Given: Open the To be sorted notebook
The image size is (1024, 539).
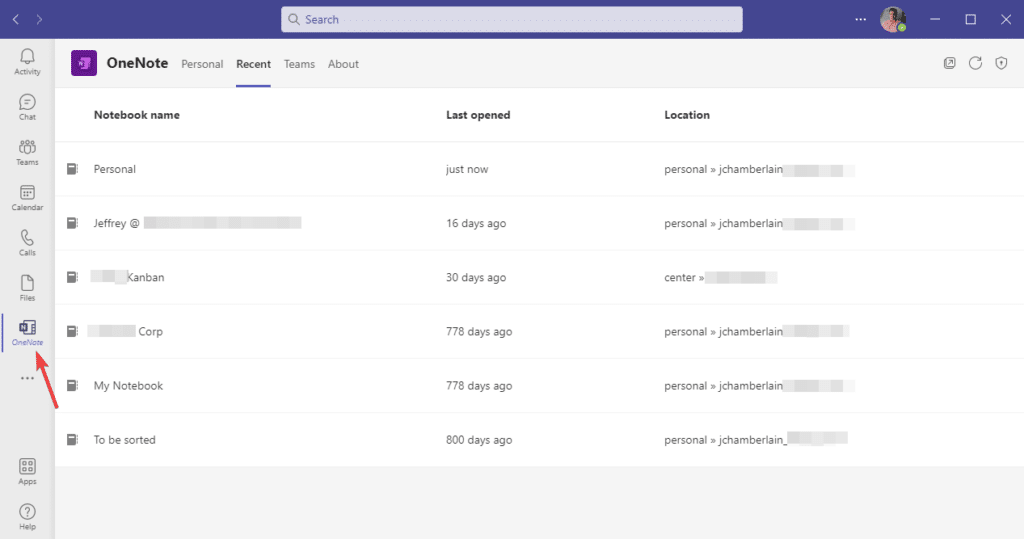Looking at the screenshot, I should (124, 440).
